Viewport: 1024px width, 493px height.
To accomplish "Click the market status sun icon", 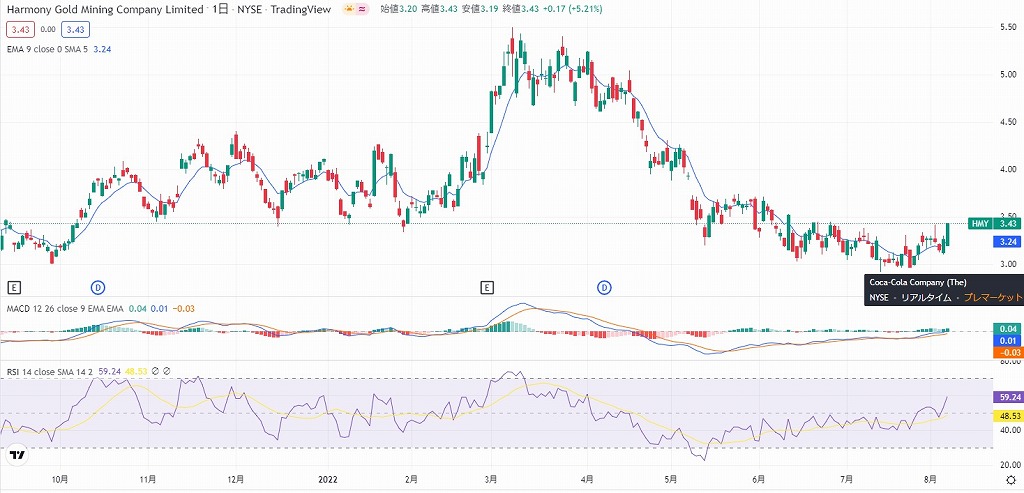I will pos(348,9).
